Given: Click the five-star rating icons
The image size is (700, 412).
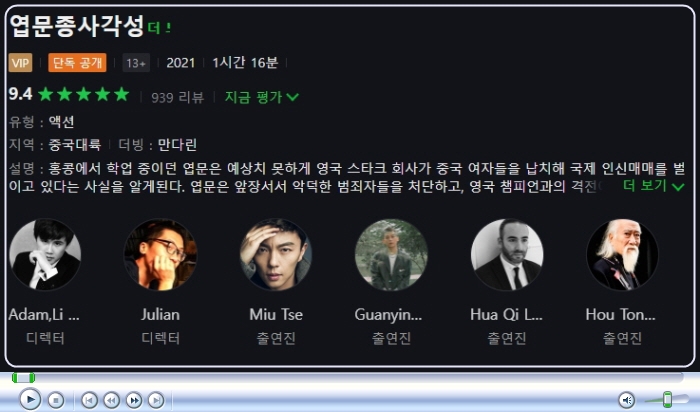Looking at the screenshot, I should 83,95.
